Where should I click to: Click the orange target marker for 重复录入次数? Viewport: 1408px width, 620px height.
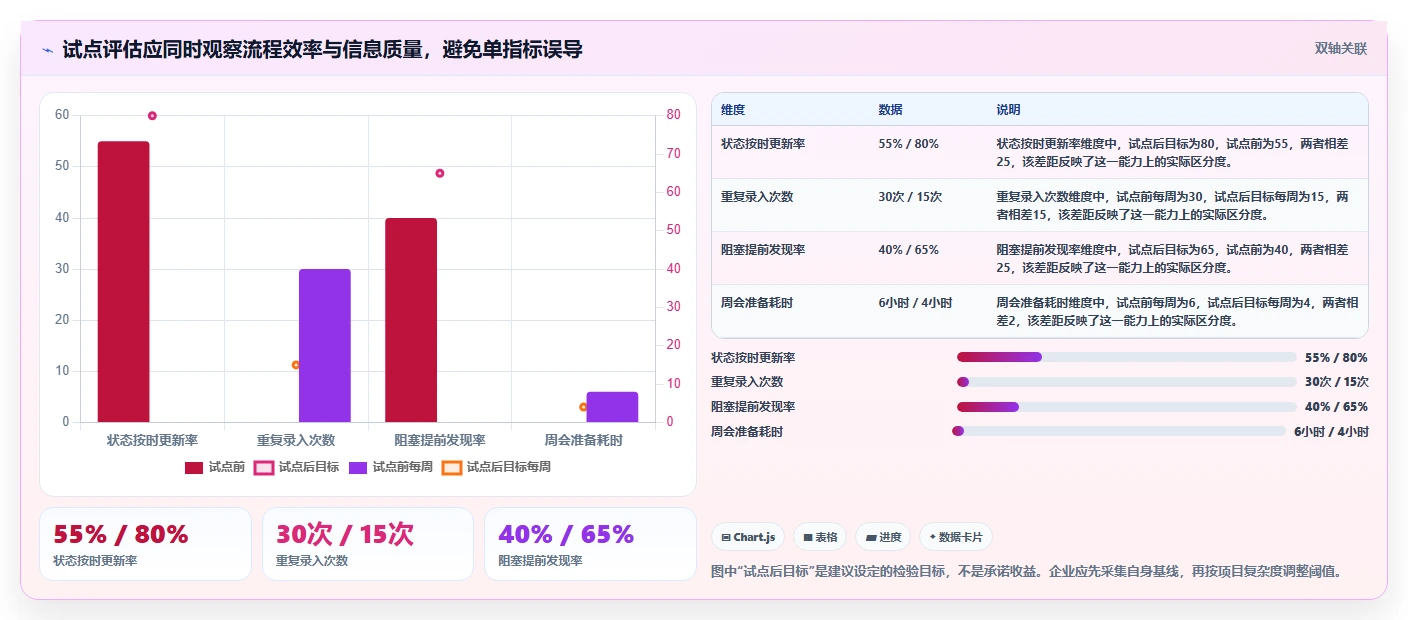tap(296, 365)
